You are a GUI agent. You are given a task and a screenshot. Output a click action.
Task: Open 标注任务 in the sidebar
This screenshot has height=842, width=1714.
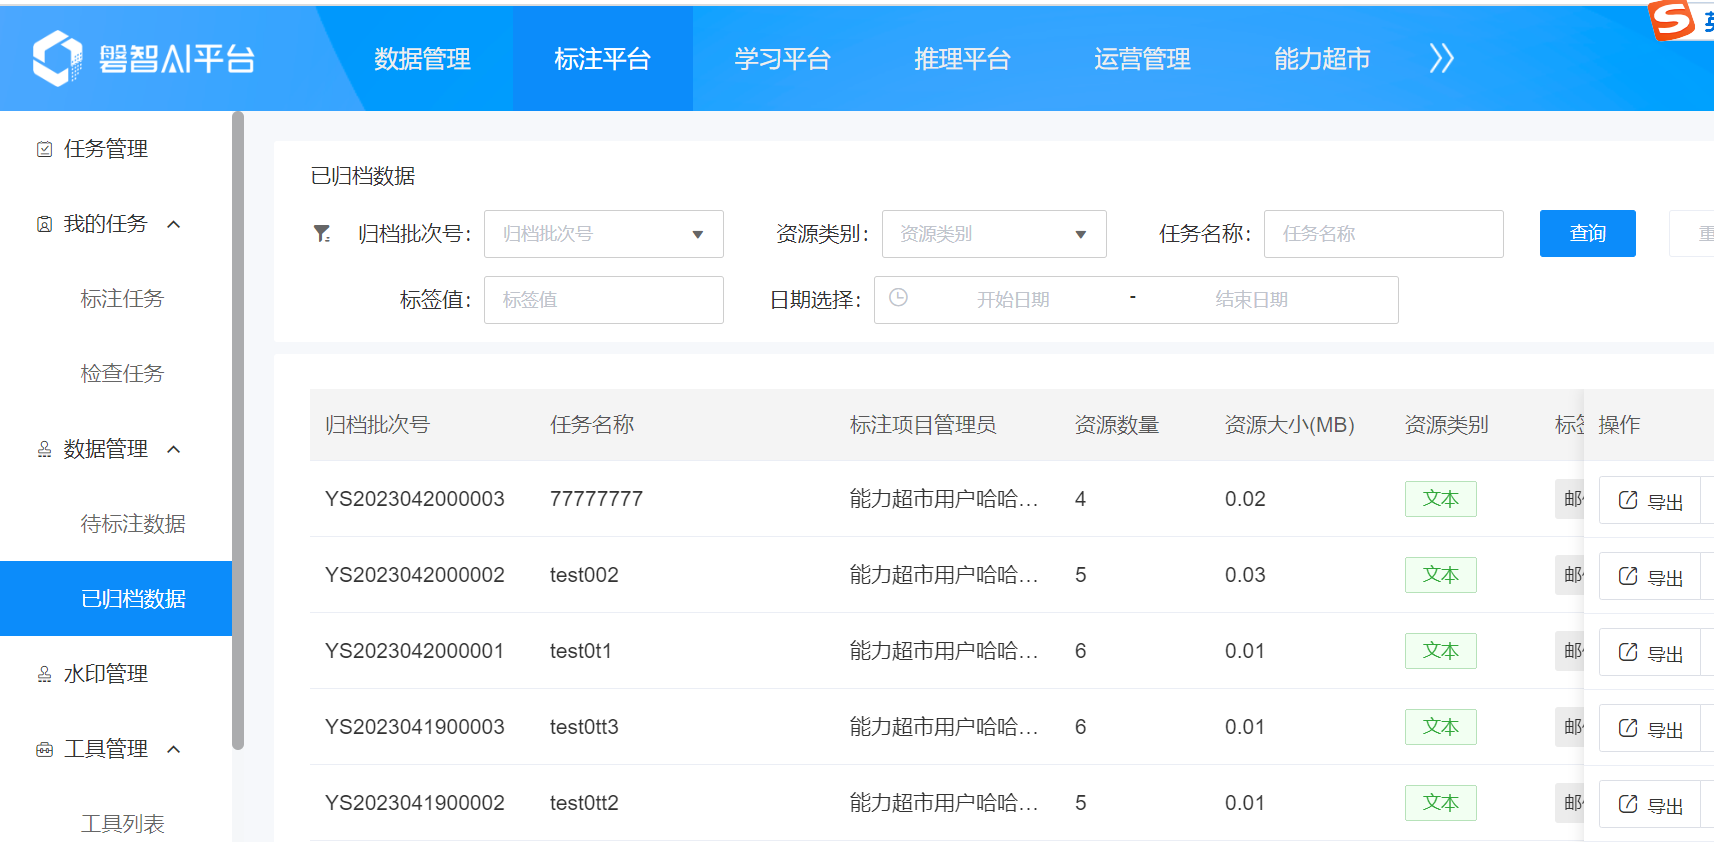pyautogui.click(x=122, y=299)
